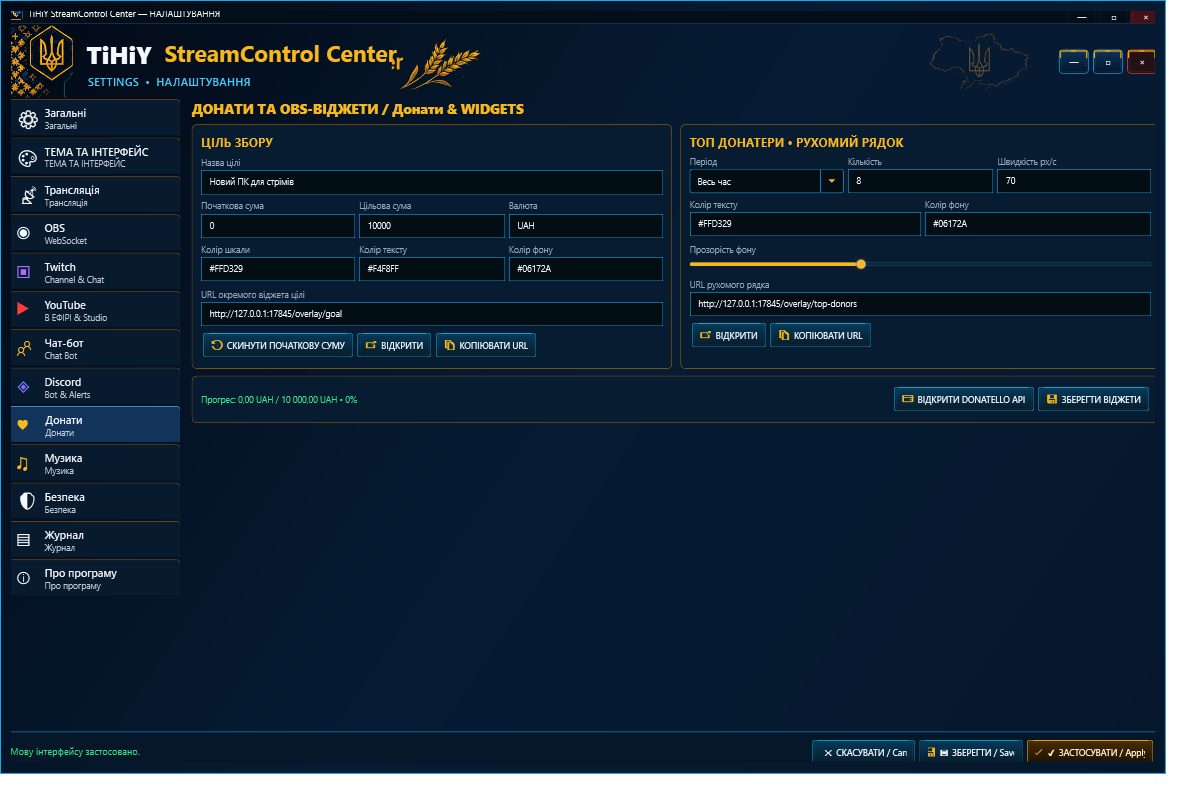Open the Загальні settings gear icon
The image size is (1180, 788).
[28, 120]
